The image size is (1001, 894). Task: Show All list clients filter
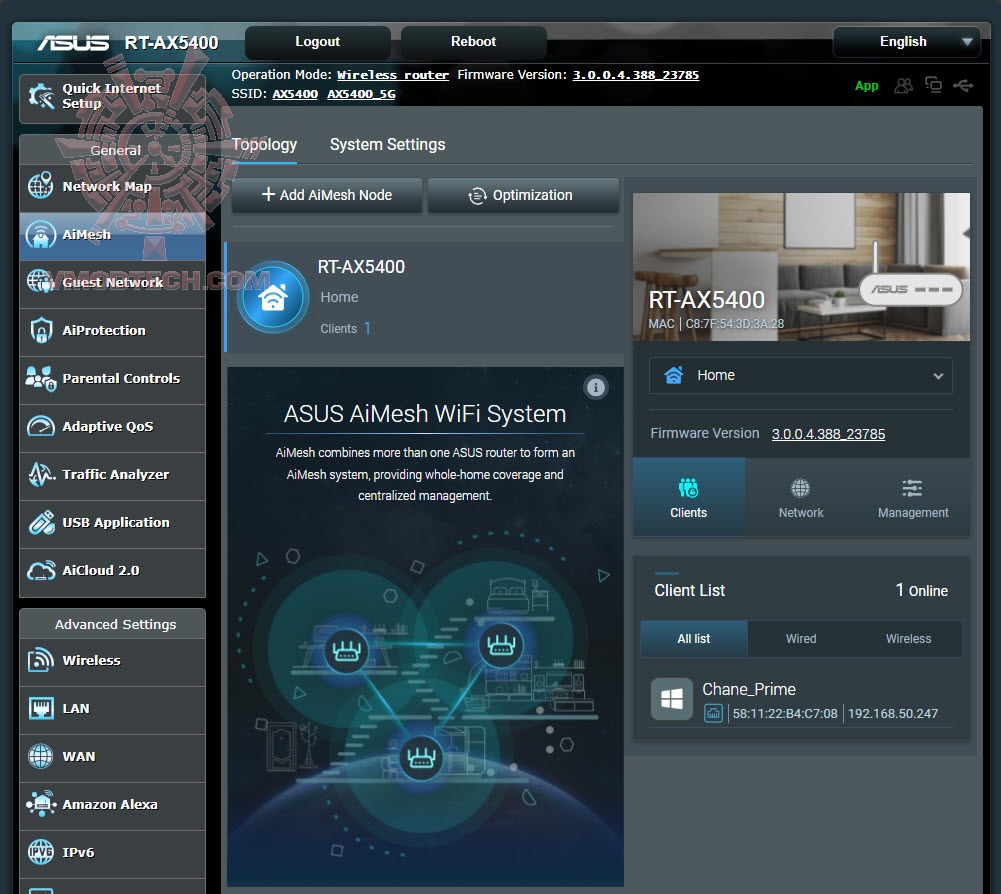pos(693,639)
